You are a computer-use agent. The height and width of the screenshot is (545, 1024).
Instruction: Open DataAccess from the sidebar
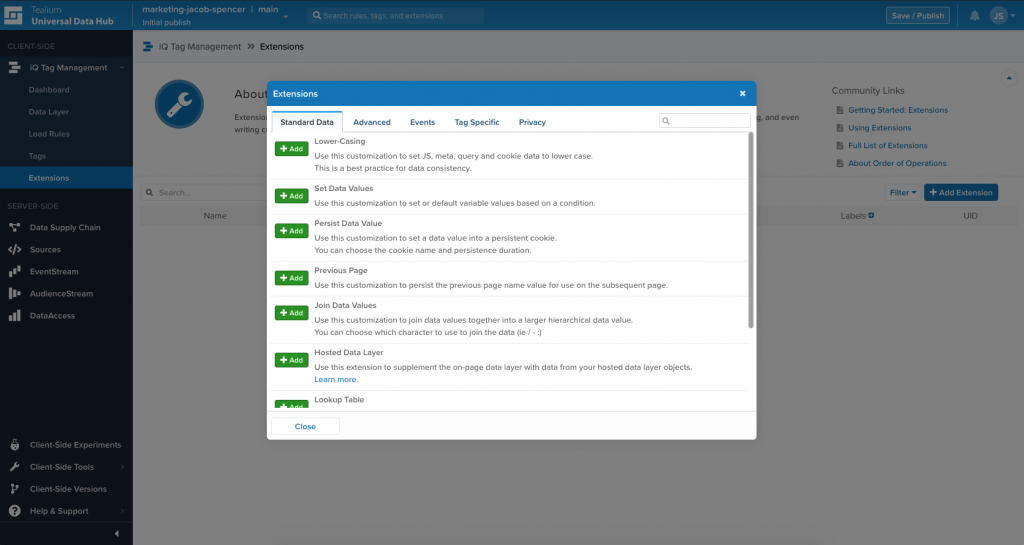(x=52, y=316)
